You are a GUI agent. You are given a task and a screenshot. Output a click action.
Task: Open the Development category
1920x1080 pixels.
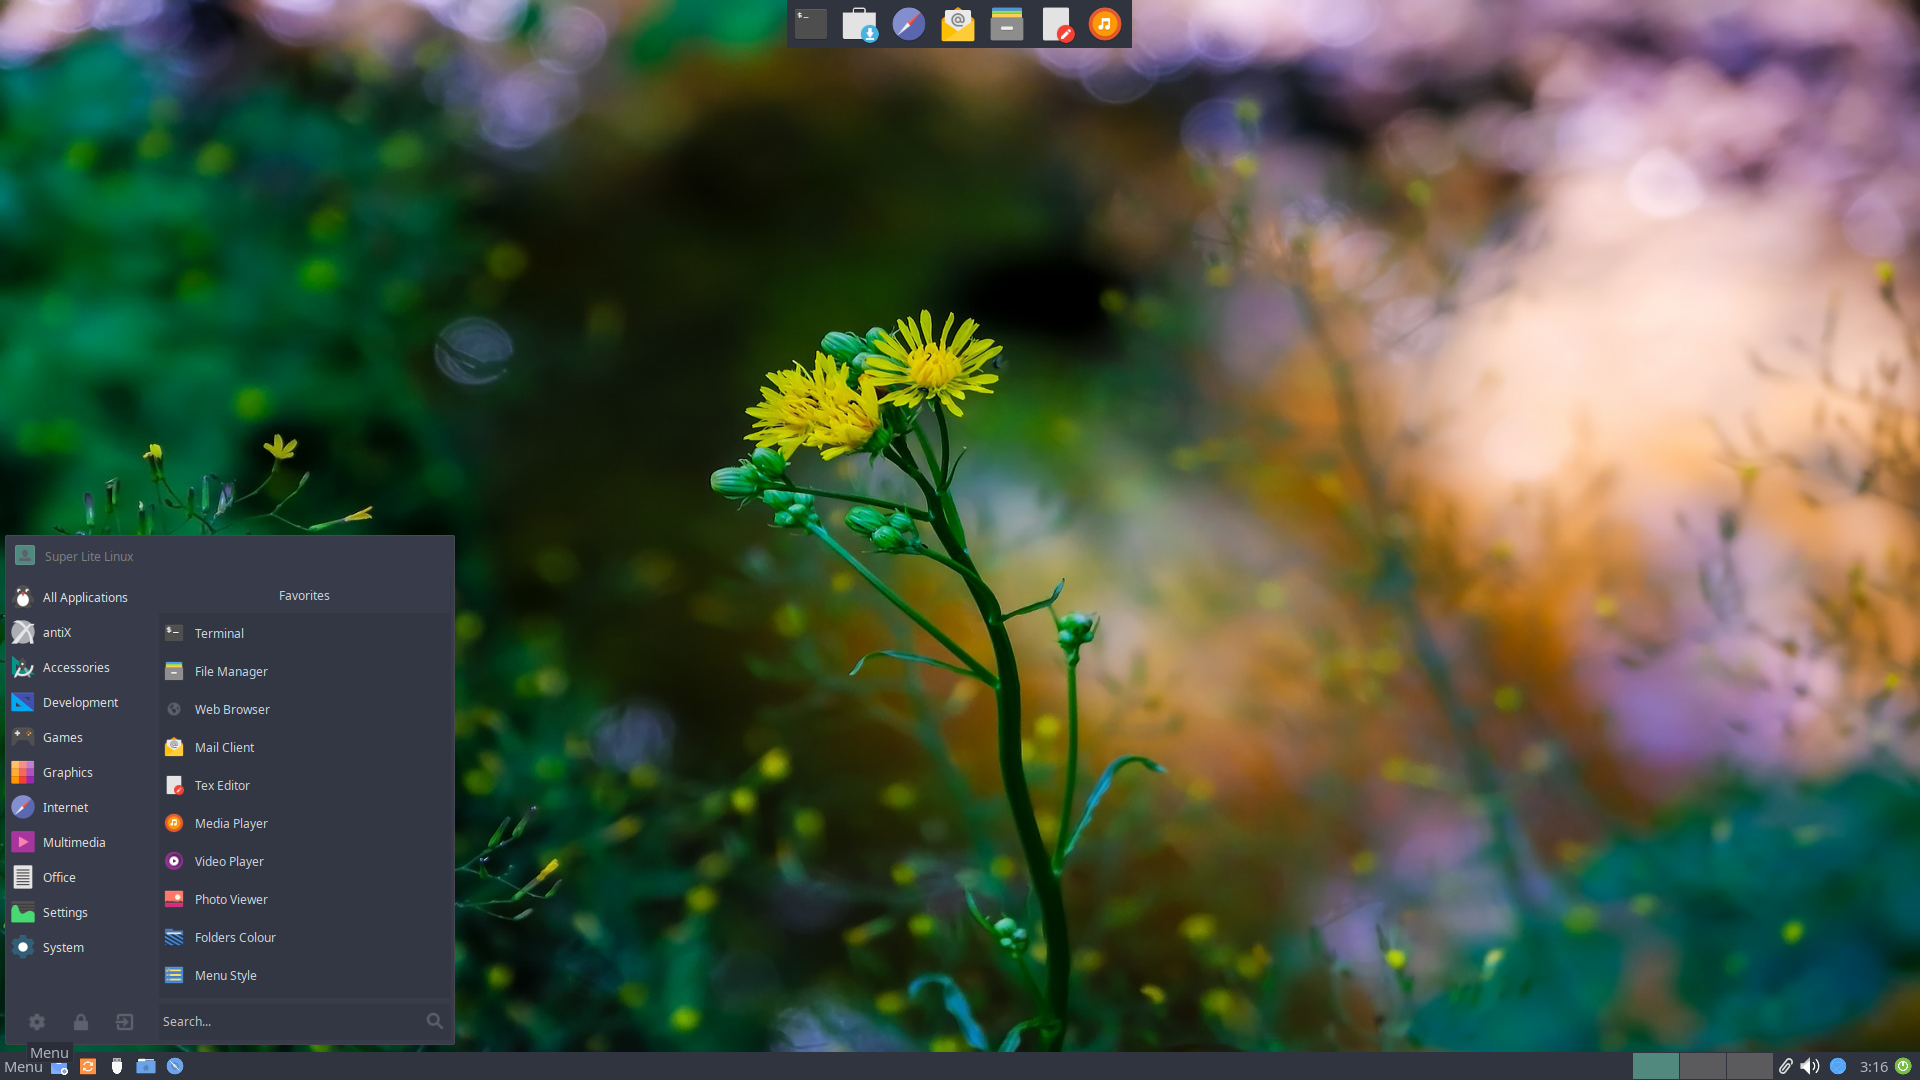(81, 702)
